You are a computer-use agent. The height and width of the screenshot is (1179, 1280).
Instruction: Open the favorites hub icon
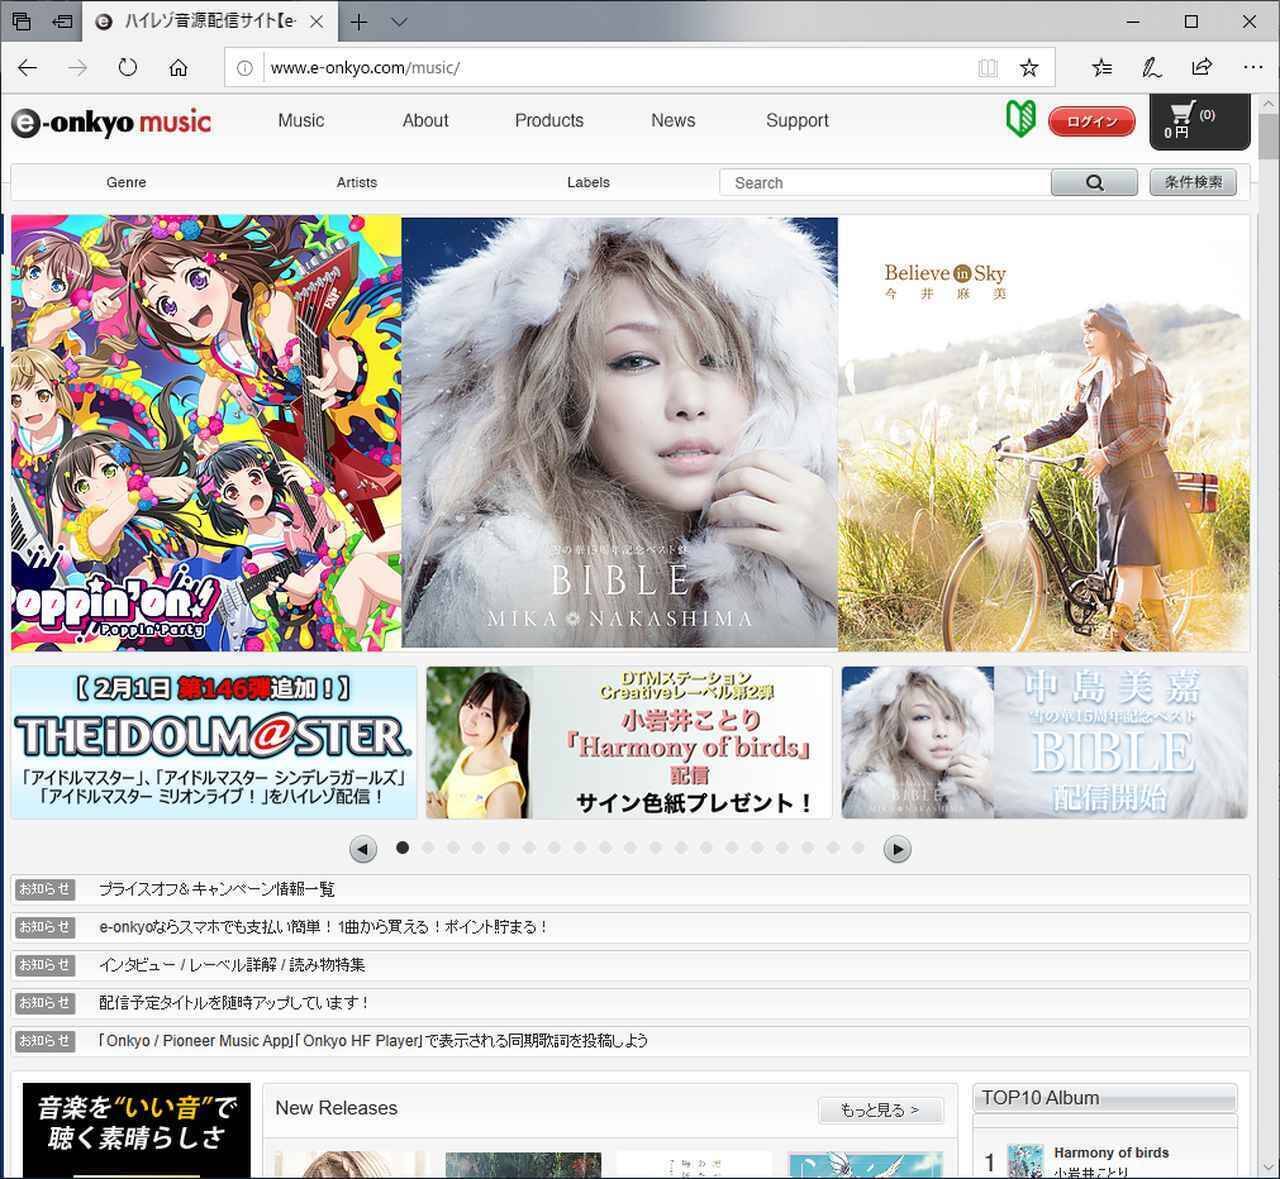(x=1101, y=68)
